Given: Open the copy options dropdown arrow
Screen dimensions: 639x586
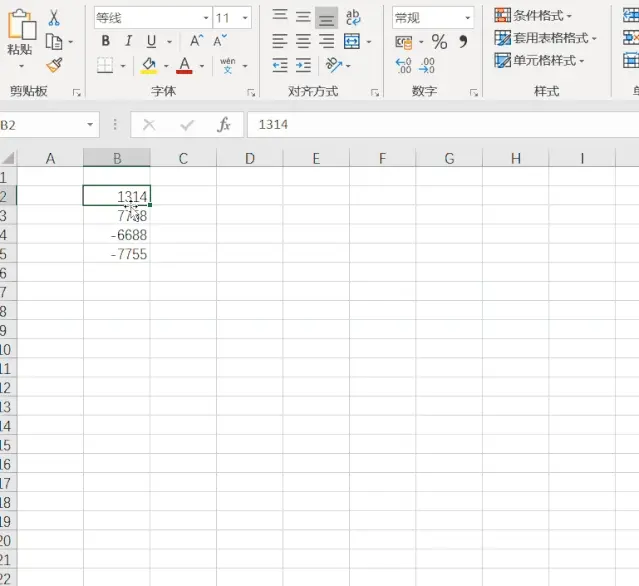Looking at the screenshot, I should point(71,42).
